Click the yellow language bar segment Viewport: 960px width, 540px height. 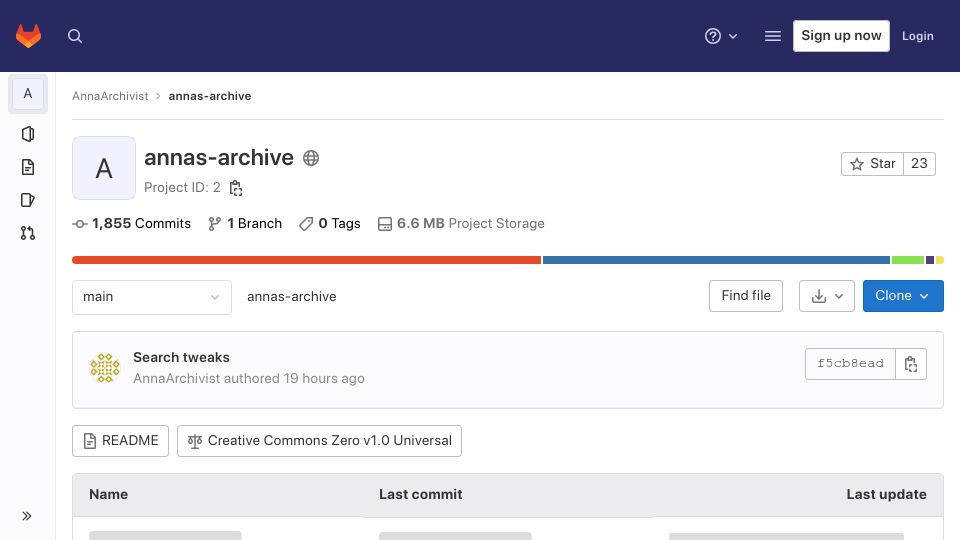940,260
